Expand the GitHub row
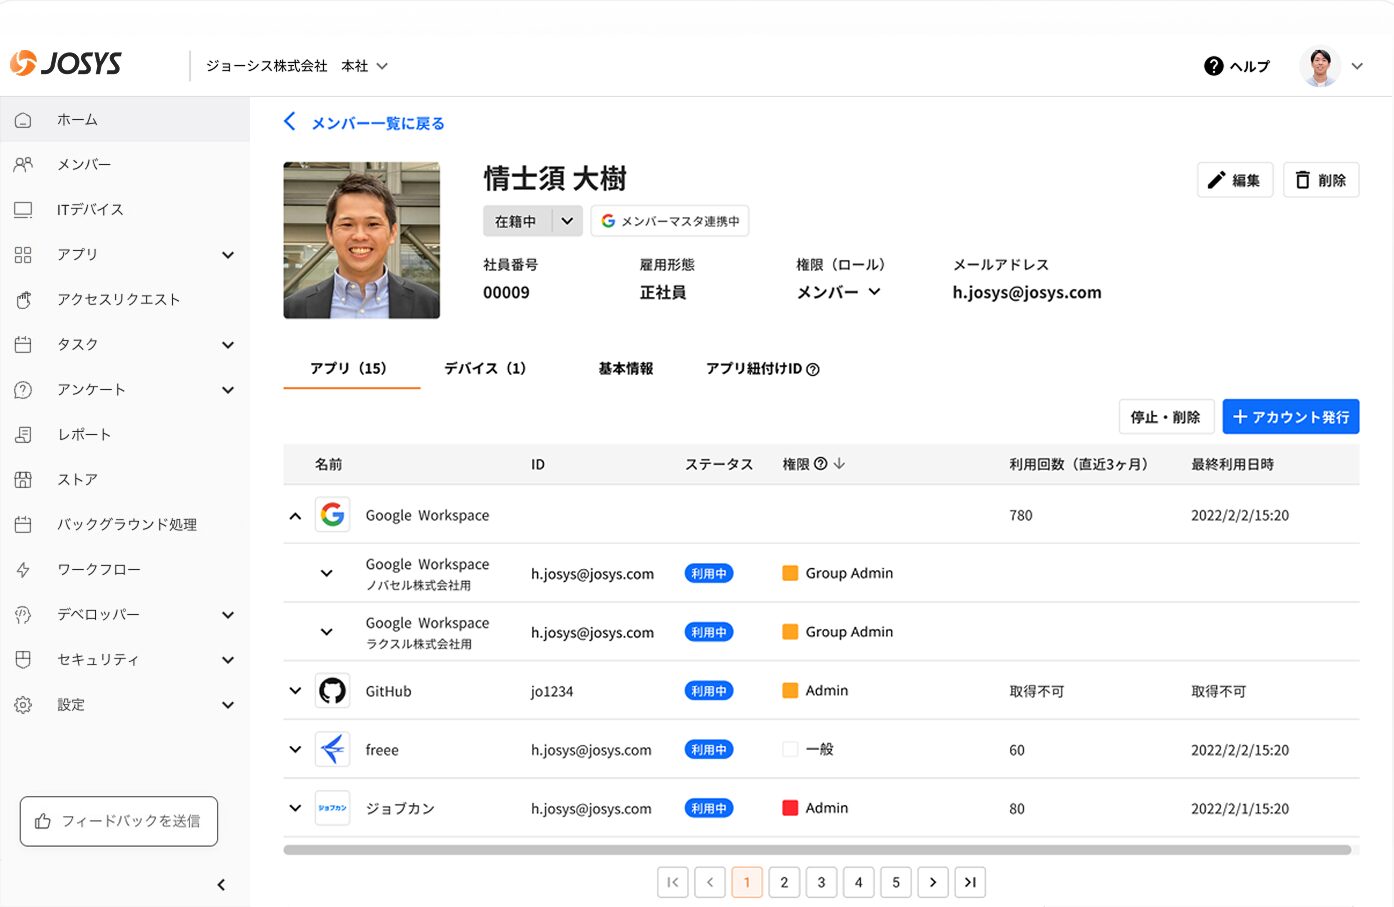The image size is (1394, 907). point(295,691)
